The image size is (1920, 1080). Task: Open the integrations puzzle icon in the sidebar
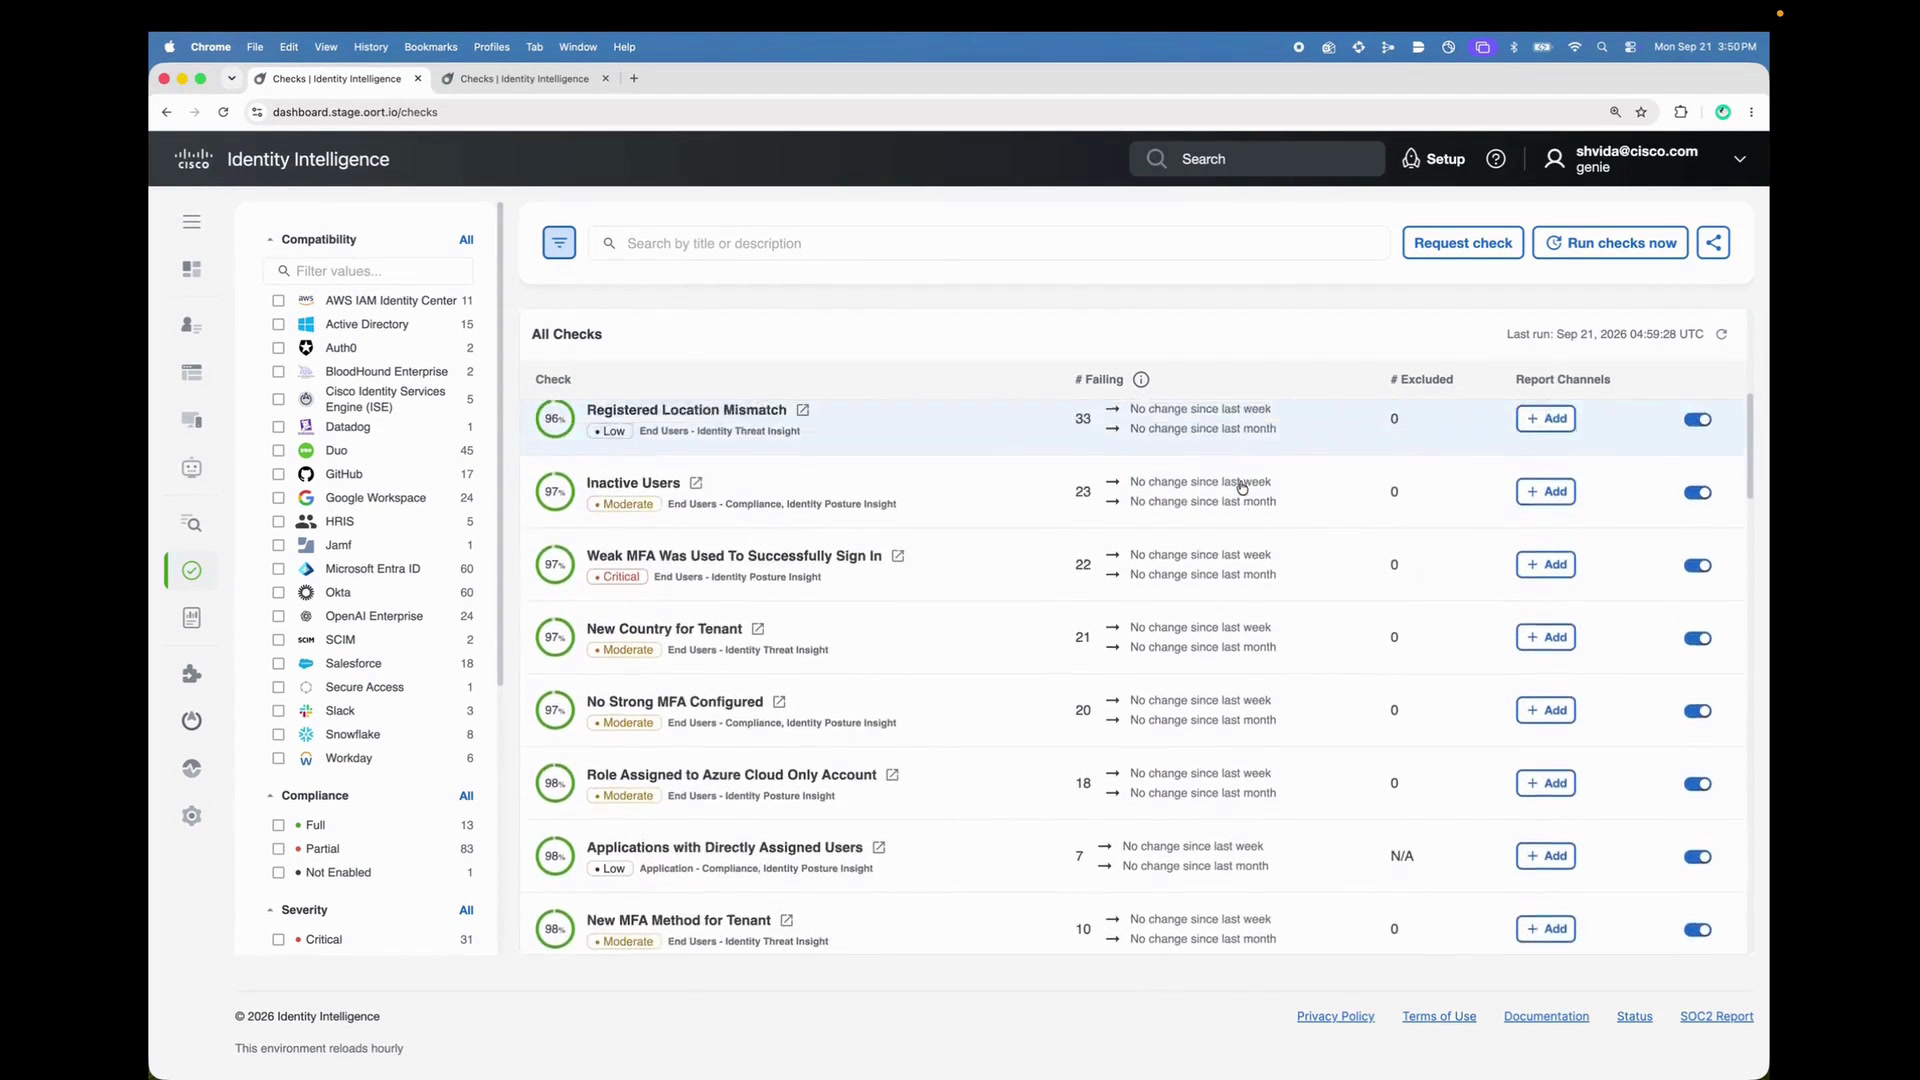(x=192, y=674)
